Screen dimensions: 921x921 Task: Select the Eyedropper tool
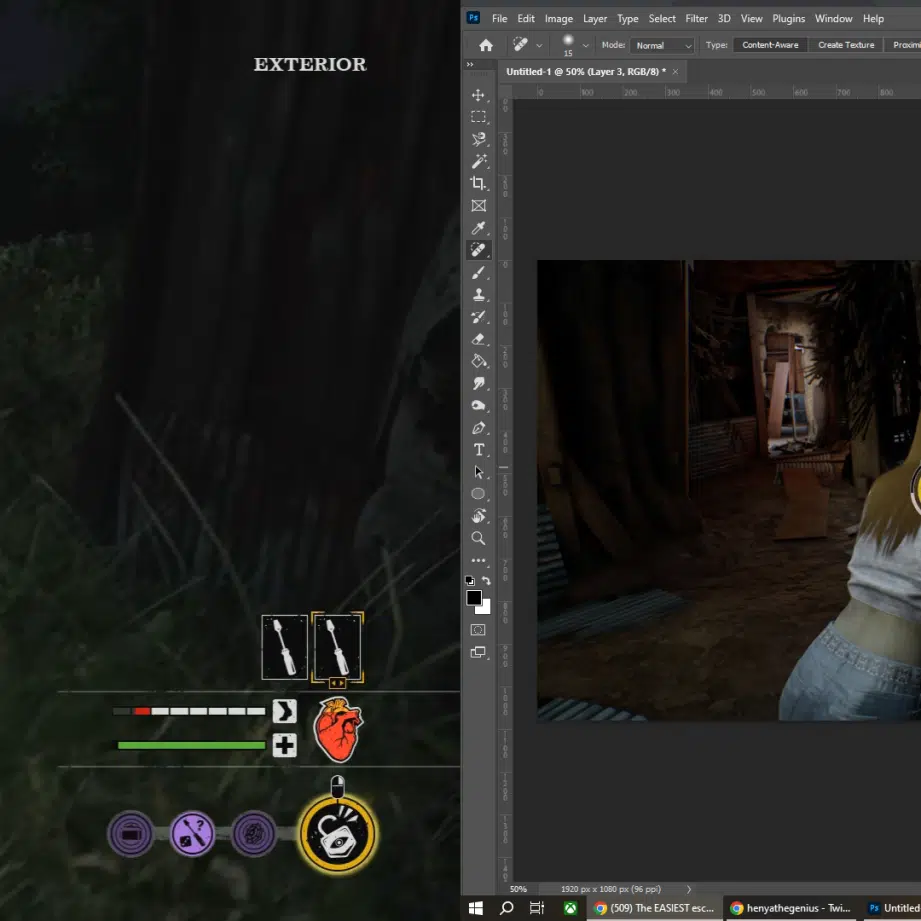478,228
